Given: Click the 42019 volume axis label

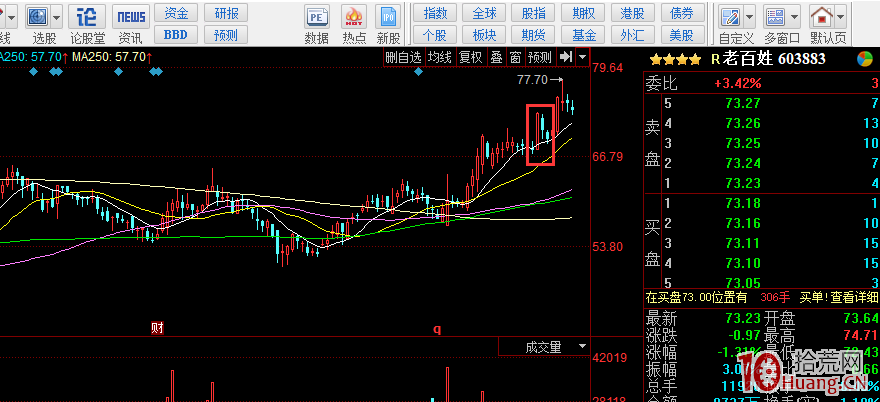Looking at the screenshot, I should click(610, 358).
